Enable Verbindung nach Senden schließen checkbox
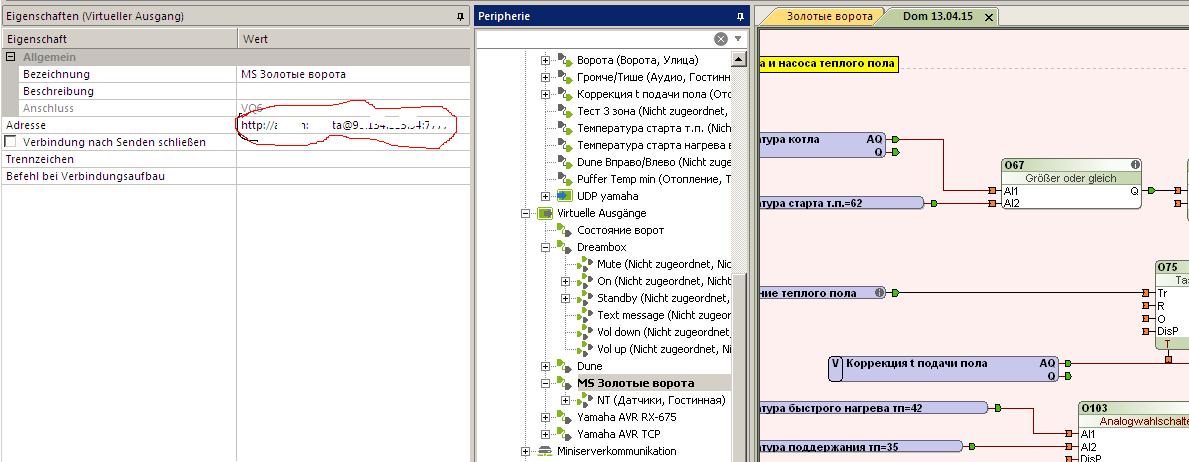Viewport: 1189px width, 462px height. (11, 142)
